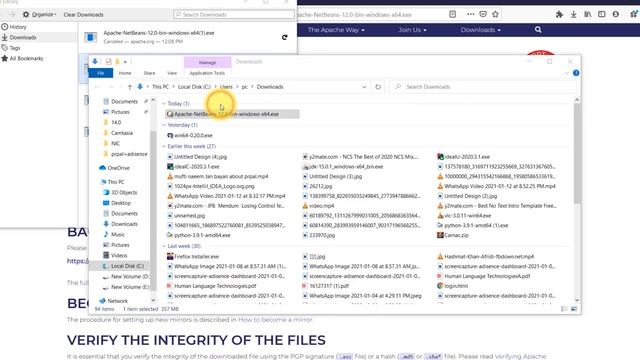Select login.html file
Image resolution: width=640 pixels, height=360 pixels.
(453, 286)
